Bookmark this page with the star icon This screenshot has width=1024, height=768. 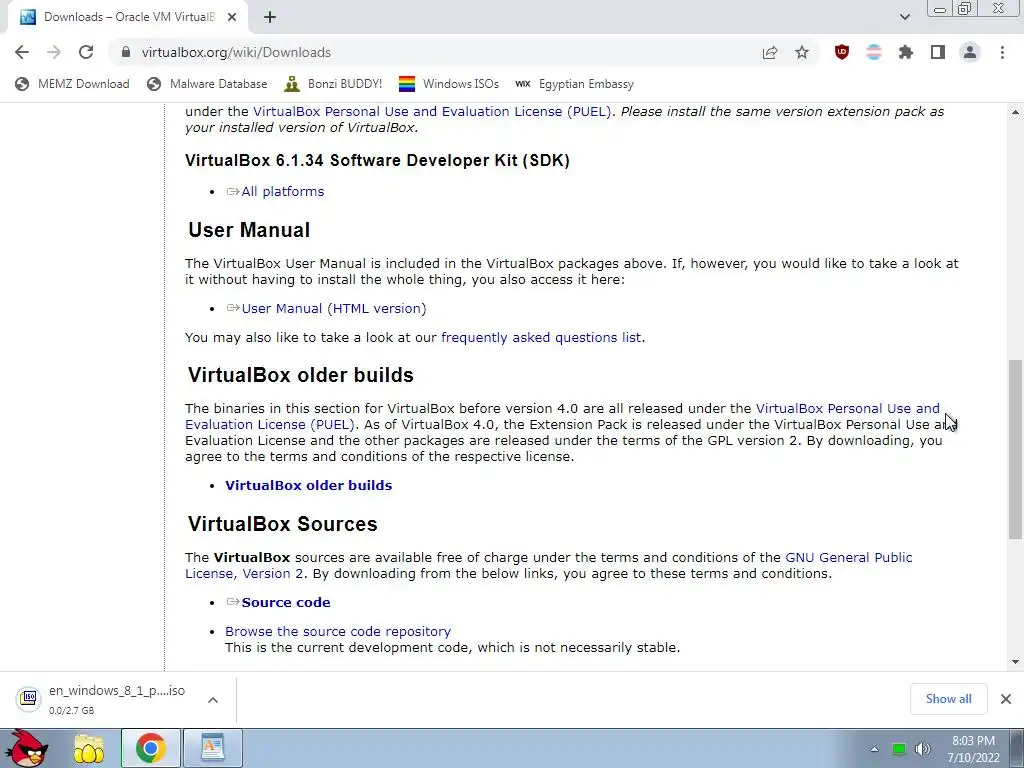pyautogui.click(x=802, y=52)
